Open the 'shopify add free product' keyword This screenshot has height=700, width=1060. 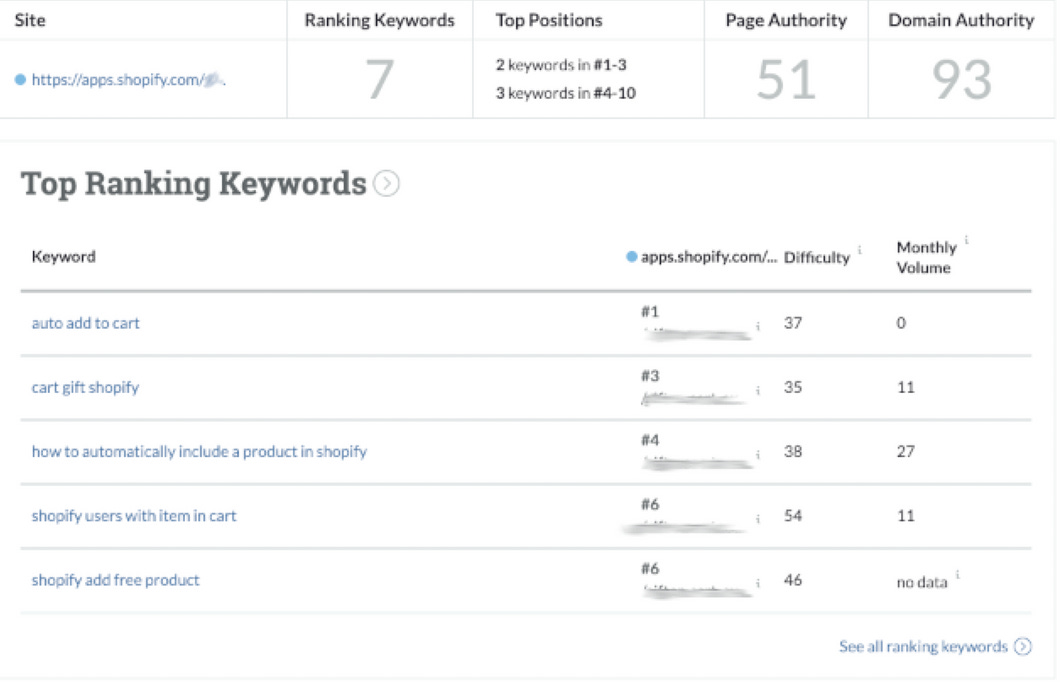point(115,580)
